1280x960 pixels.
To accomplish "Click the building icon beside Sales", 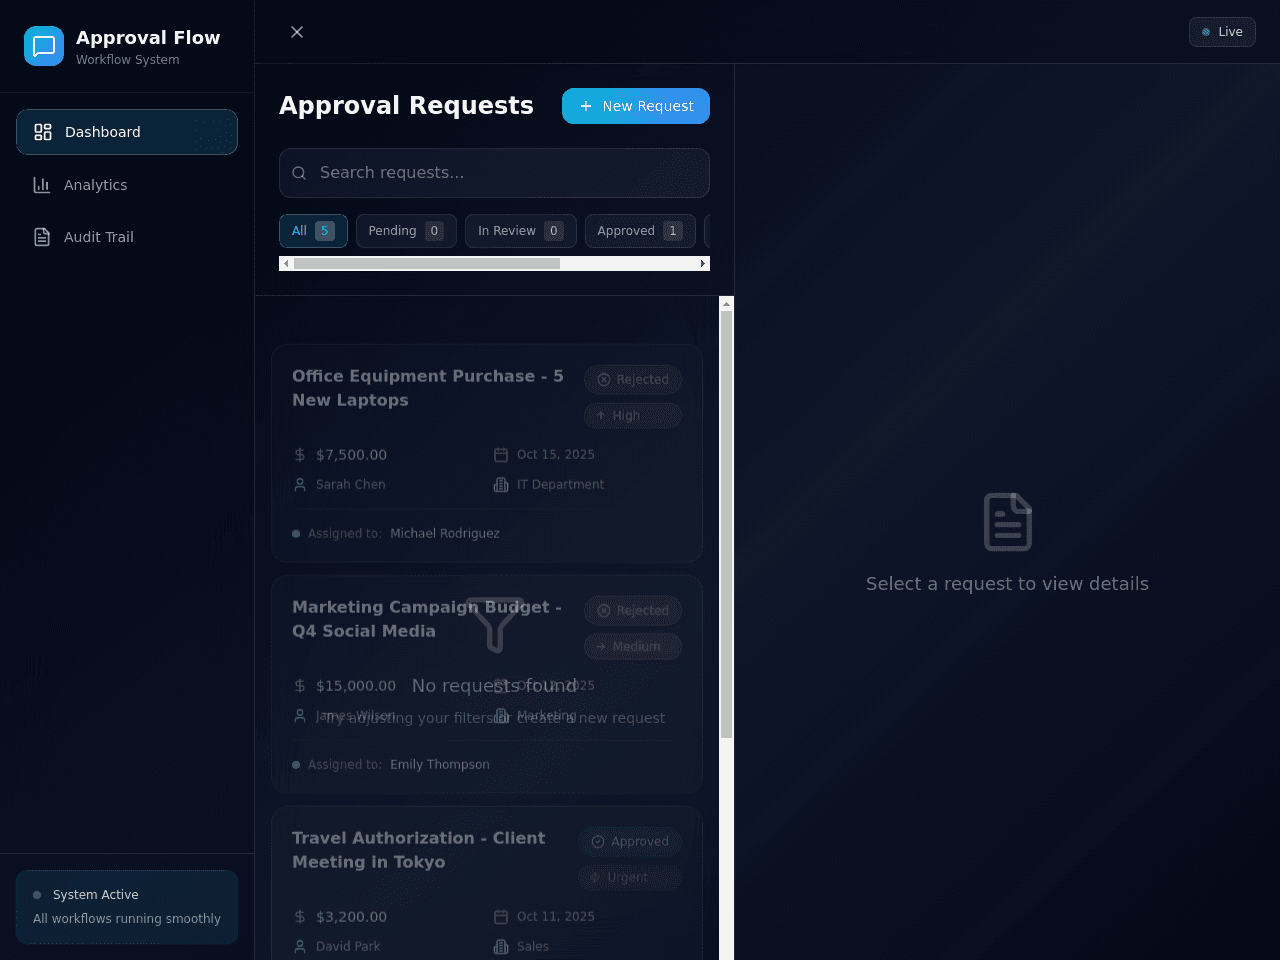I will [x=501, y=947].
